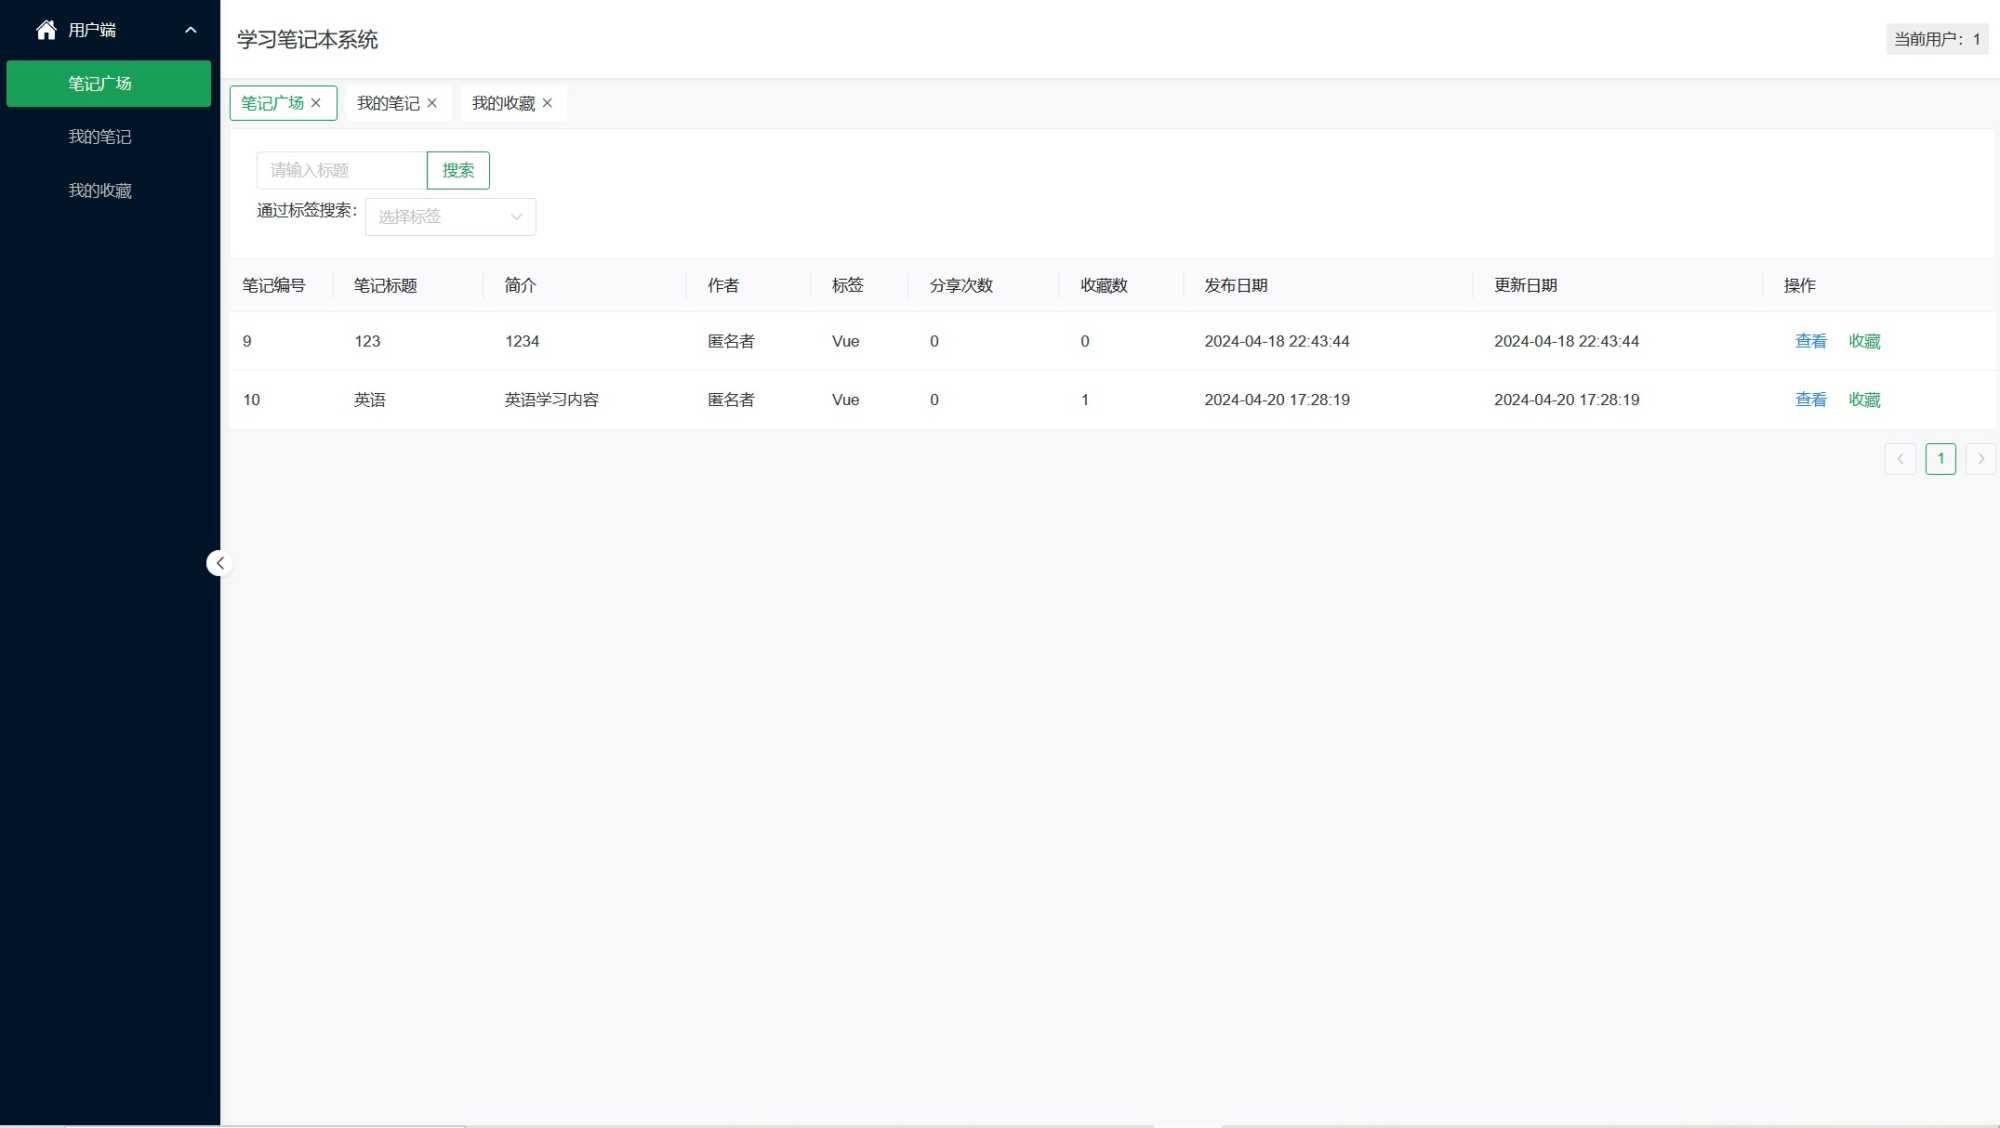
Task: Close the 笔记广场 tab
Action: tap(316, 103)
